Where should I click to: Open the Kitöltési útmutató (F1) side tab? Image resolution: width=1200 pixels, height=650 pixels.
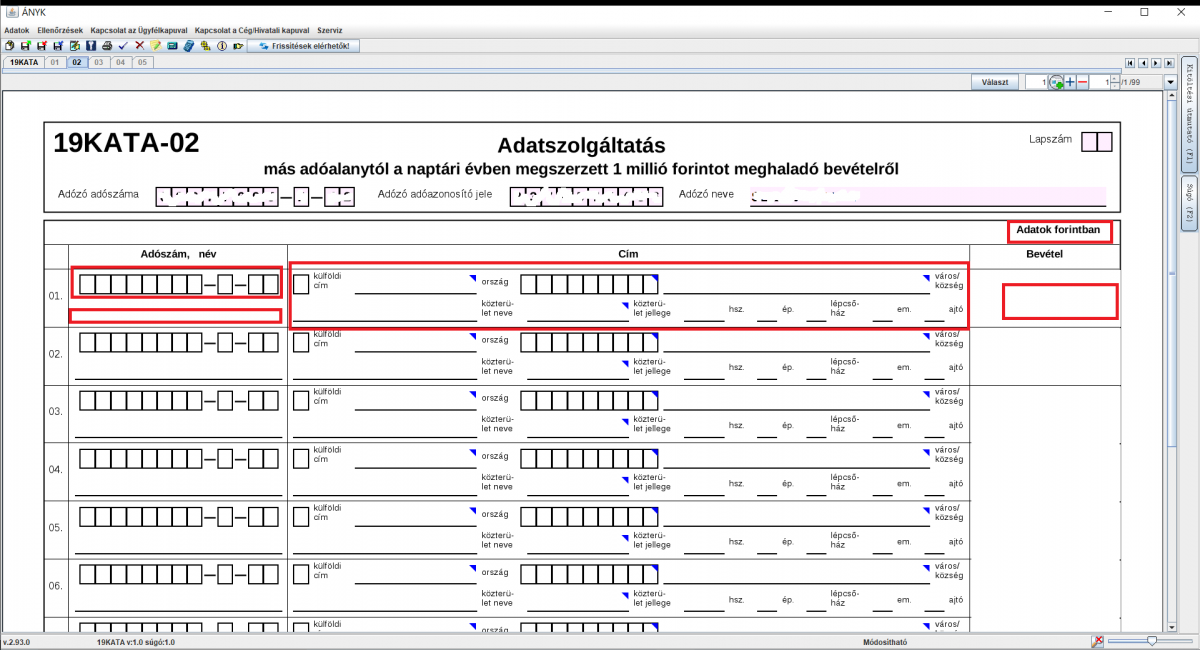point(1189,113)
